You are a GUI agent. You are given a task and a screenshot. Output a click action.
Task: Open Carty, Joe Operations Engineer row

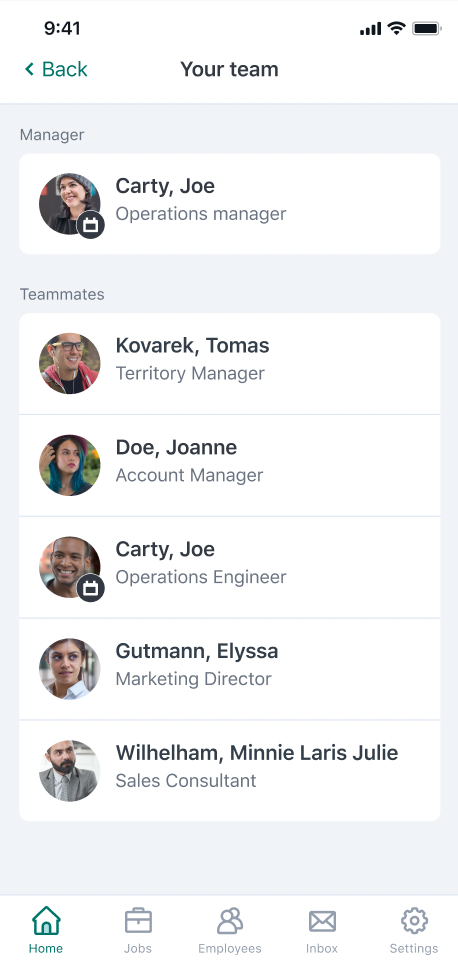coord(230,567)
